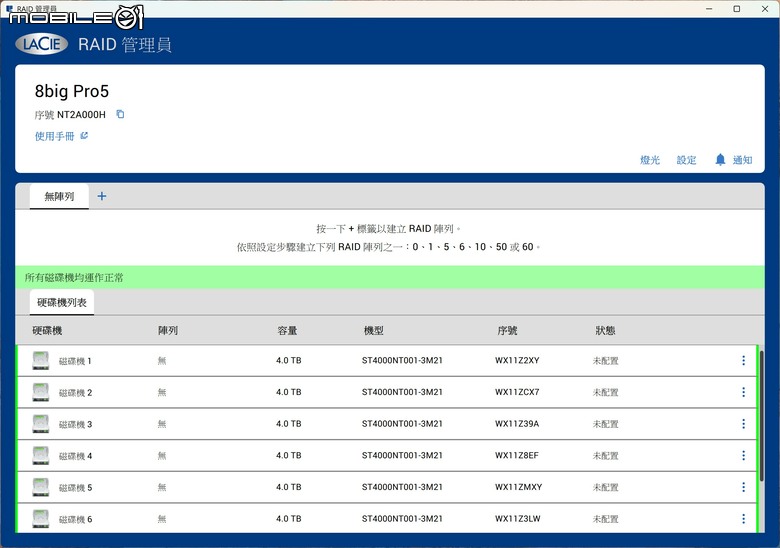Image resolution: width=780 pixels, height=548 pixels.
Task: Click the drive icon for 磁碟機 6
Action: 41,519
